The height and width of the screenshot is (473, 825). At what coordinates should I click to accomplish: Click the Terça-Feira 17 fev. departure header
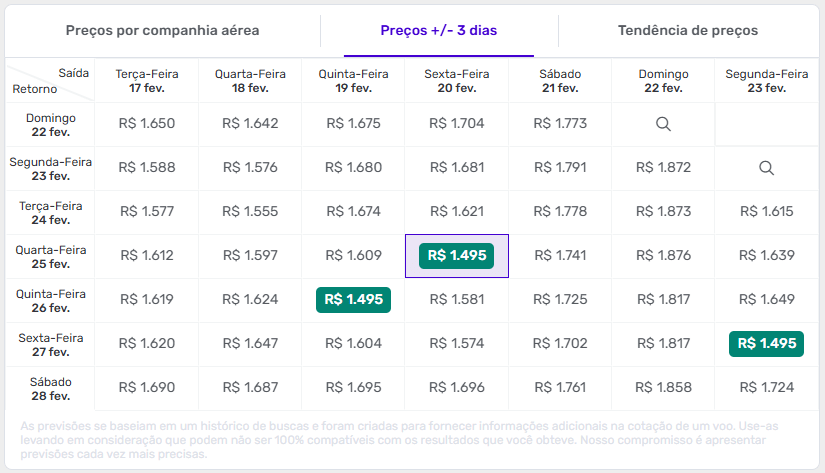[147, 81]
